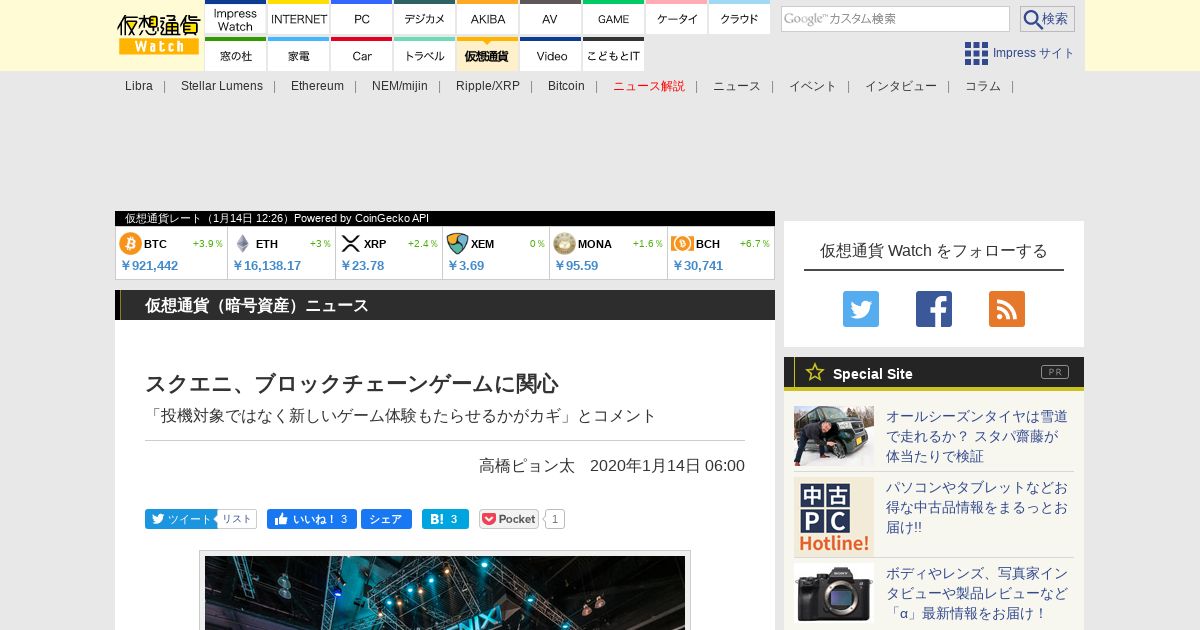Open the インタビュー section link

coord(901,86)
